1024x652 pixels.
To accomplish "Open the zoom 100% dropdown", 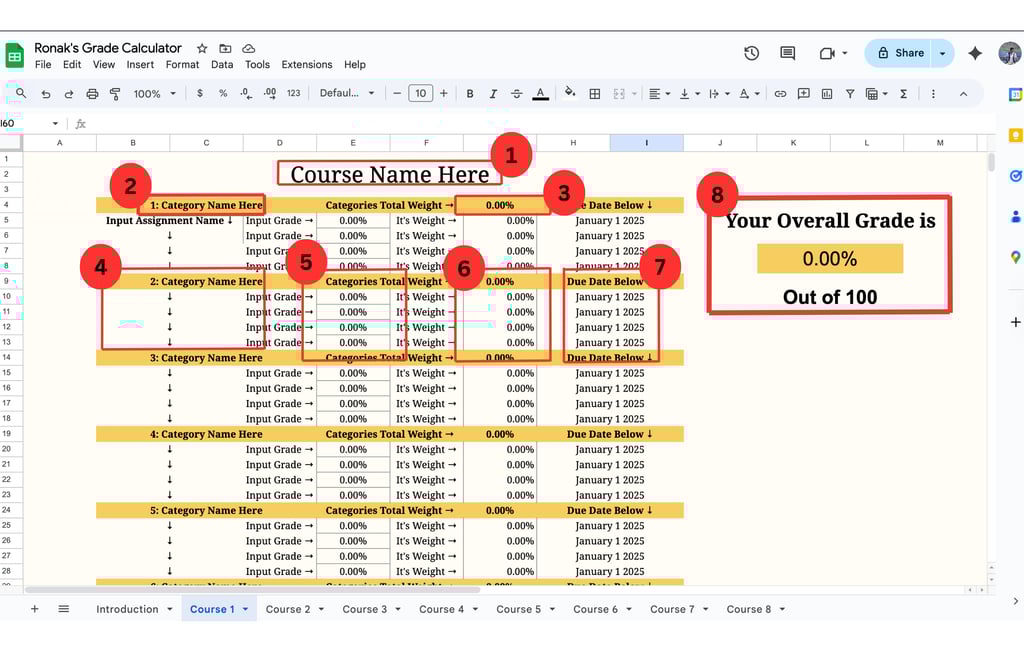I will pyautogui.click(x=155, y=94).
